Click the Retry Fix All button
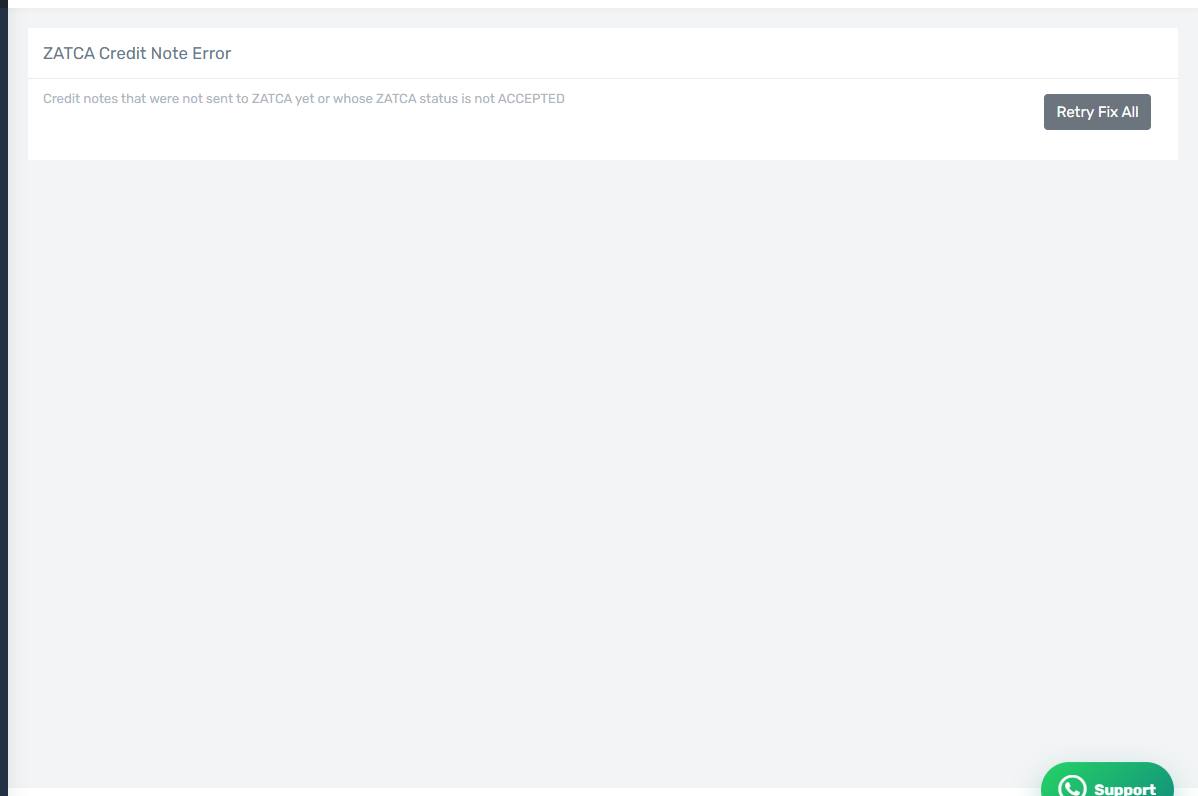Viewport: 1198px width, 796px height. pos(1096,112)
